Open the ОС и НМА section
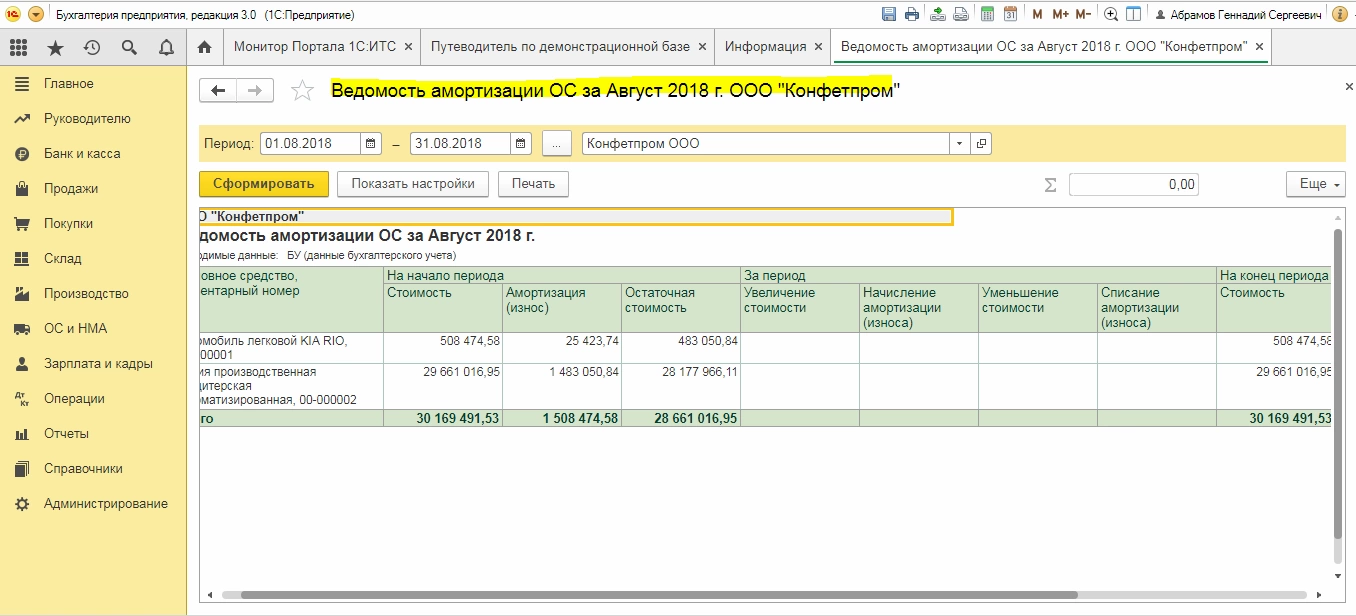Viewport: 1356px width, 616px height. click(x=75, y=328)
